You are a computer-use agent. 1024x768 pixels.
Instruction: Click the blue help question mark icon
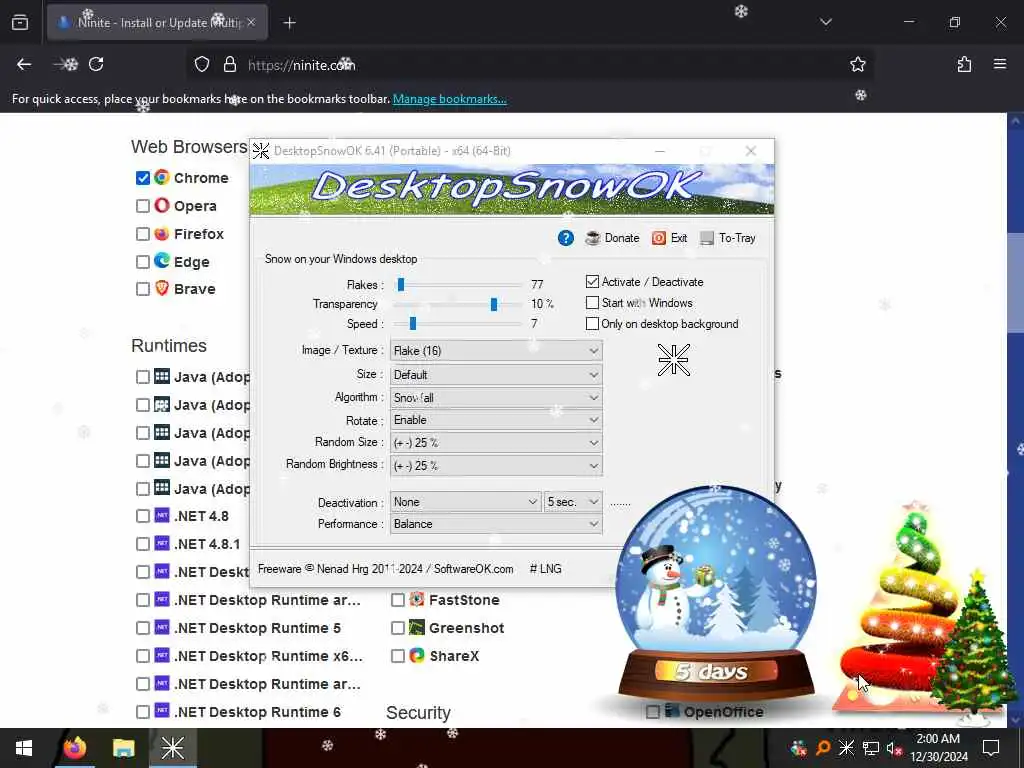pyautogui.click(x=566, y=238)
